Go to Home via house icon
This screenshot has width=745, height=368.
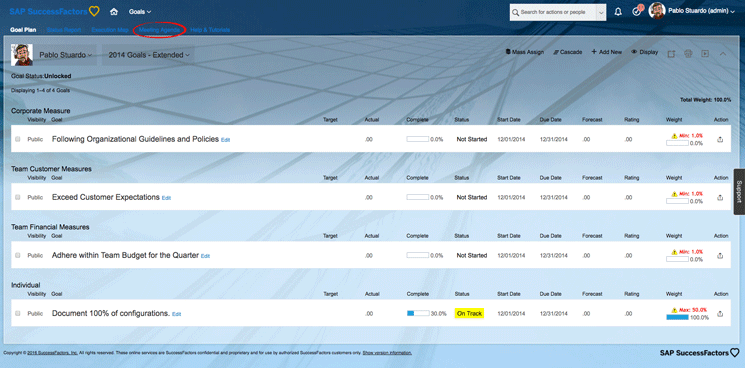coord(114,11)
